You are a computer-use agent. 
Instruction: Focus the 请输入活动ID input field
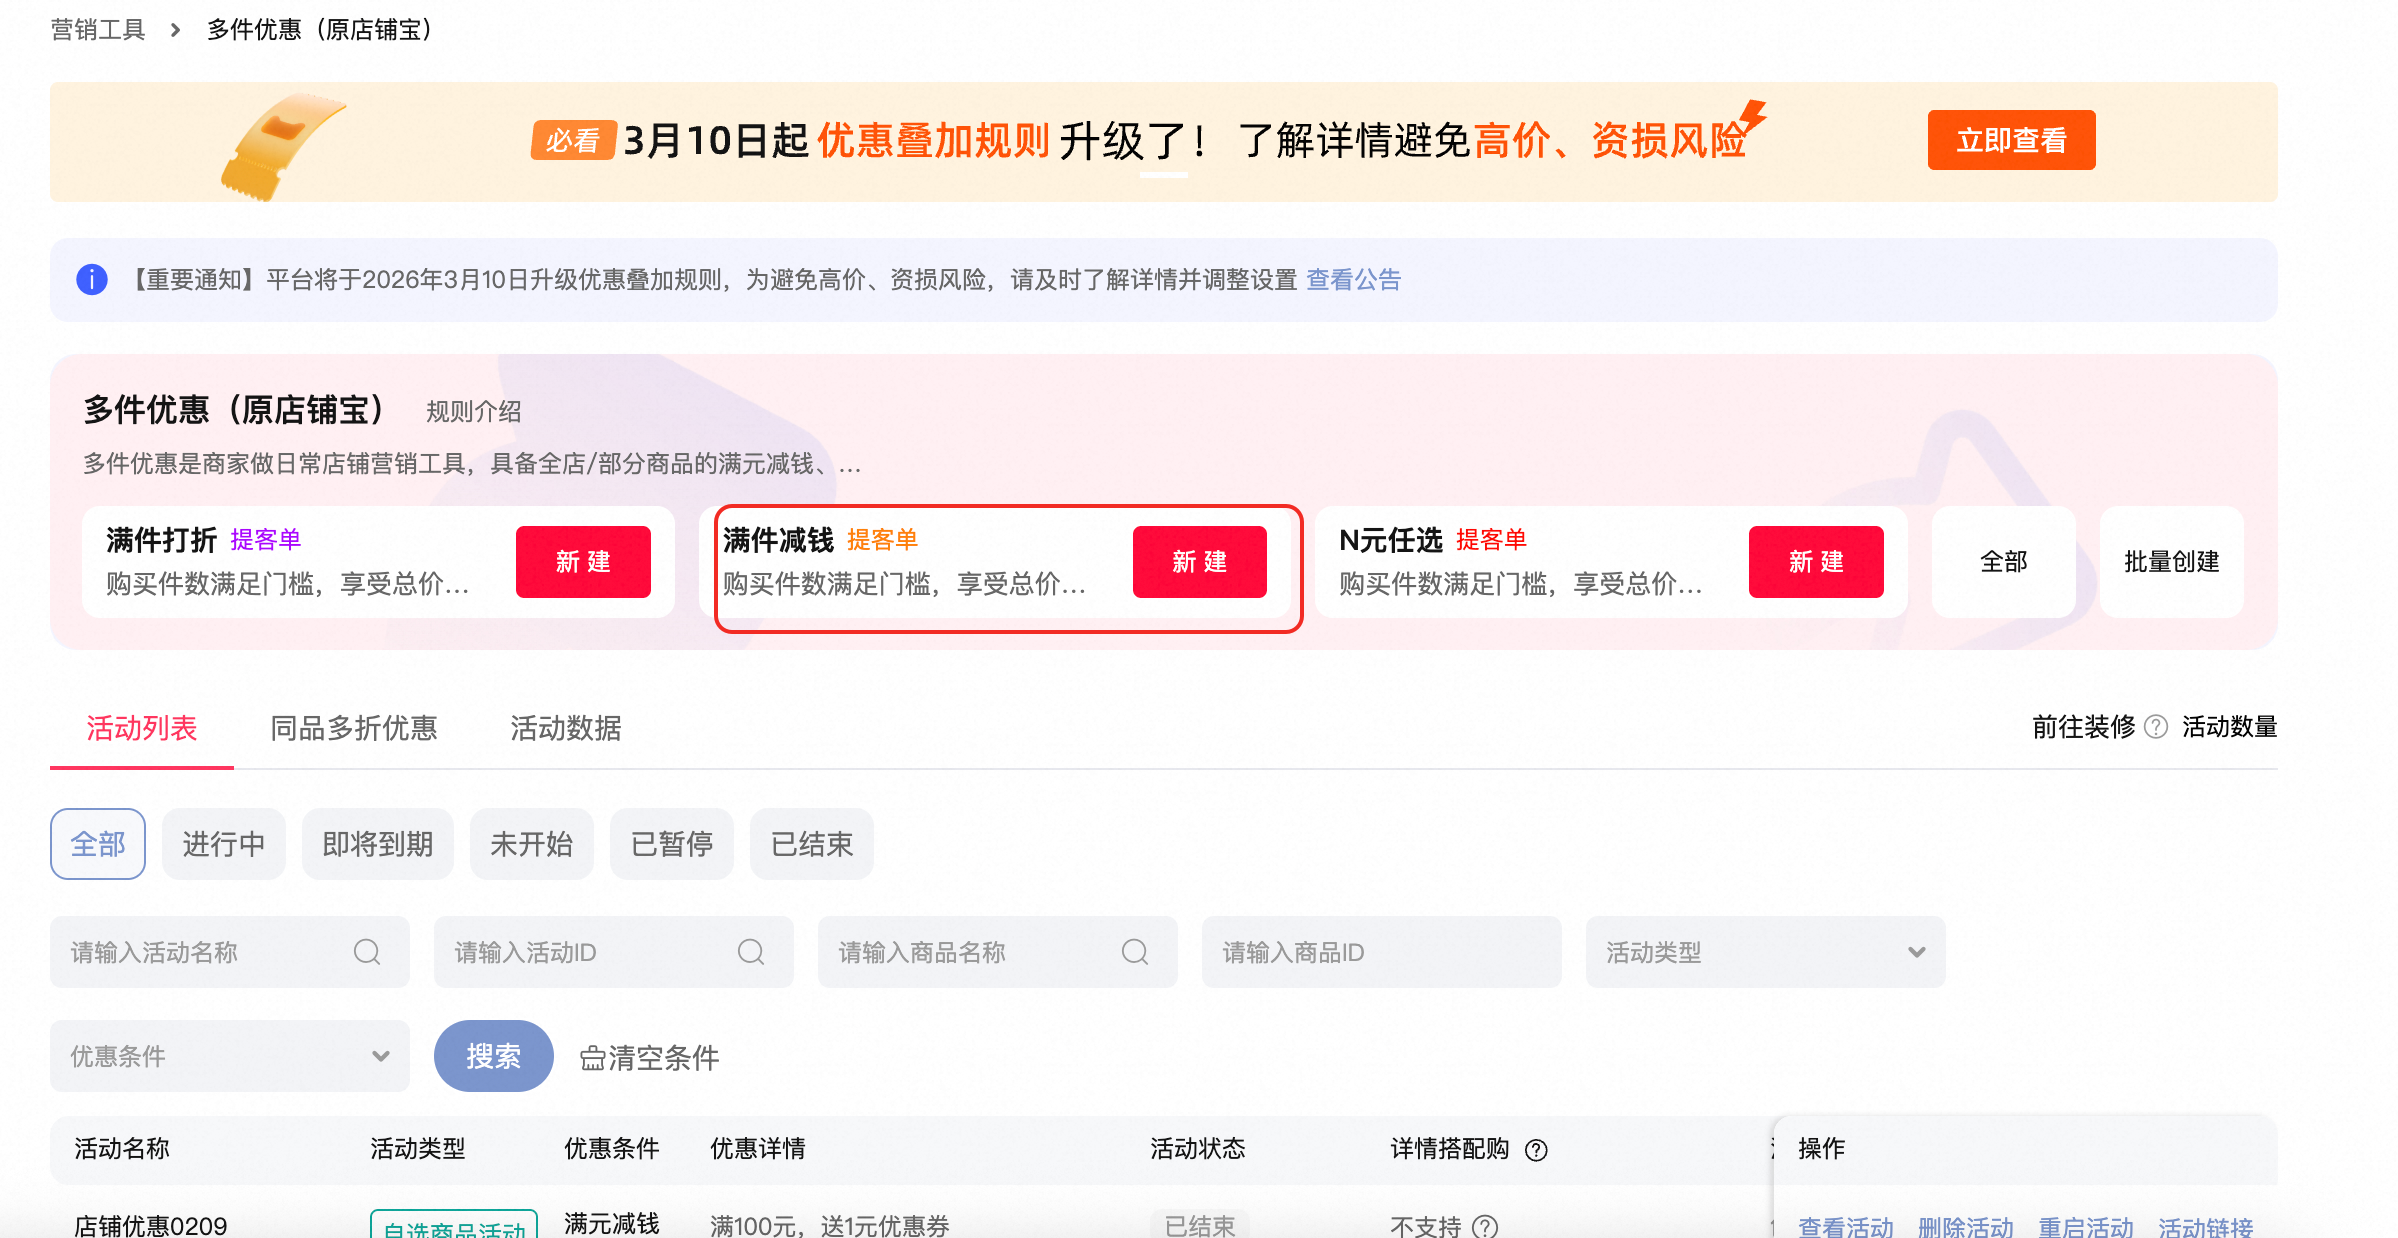pyautogui.click(x=614, y=952)
